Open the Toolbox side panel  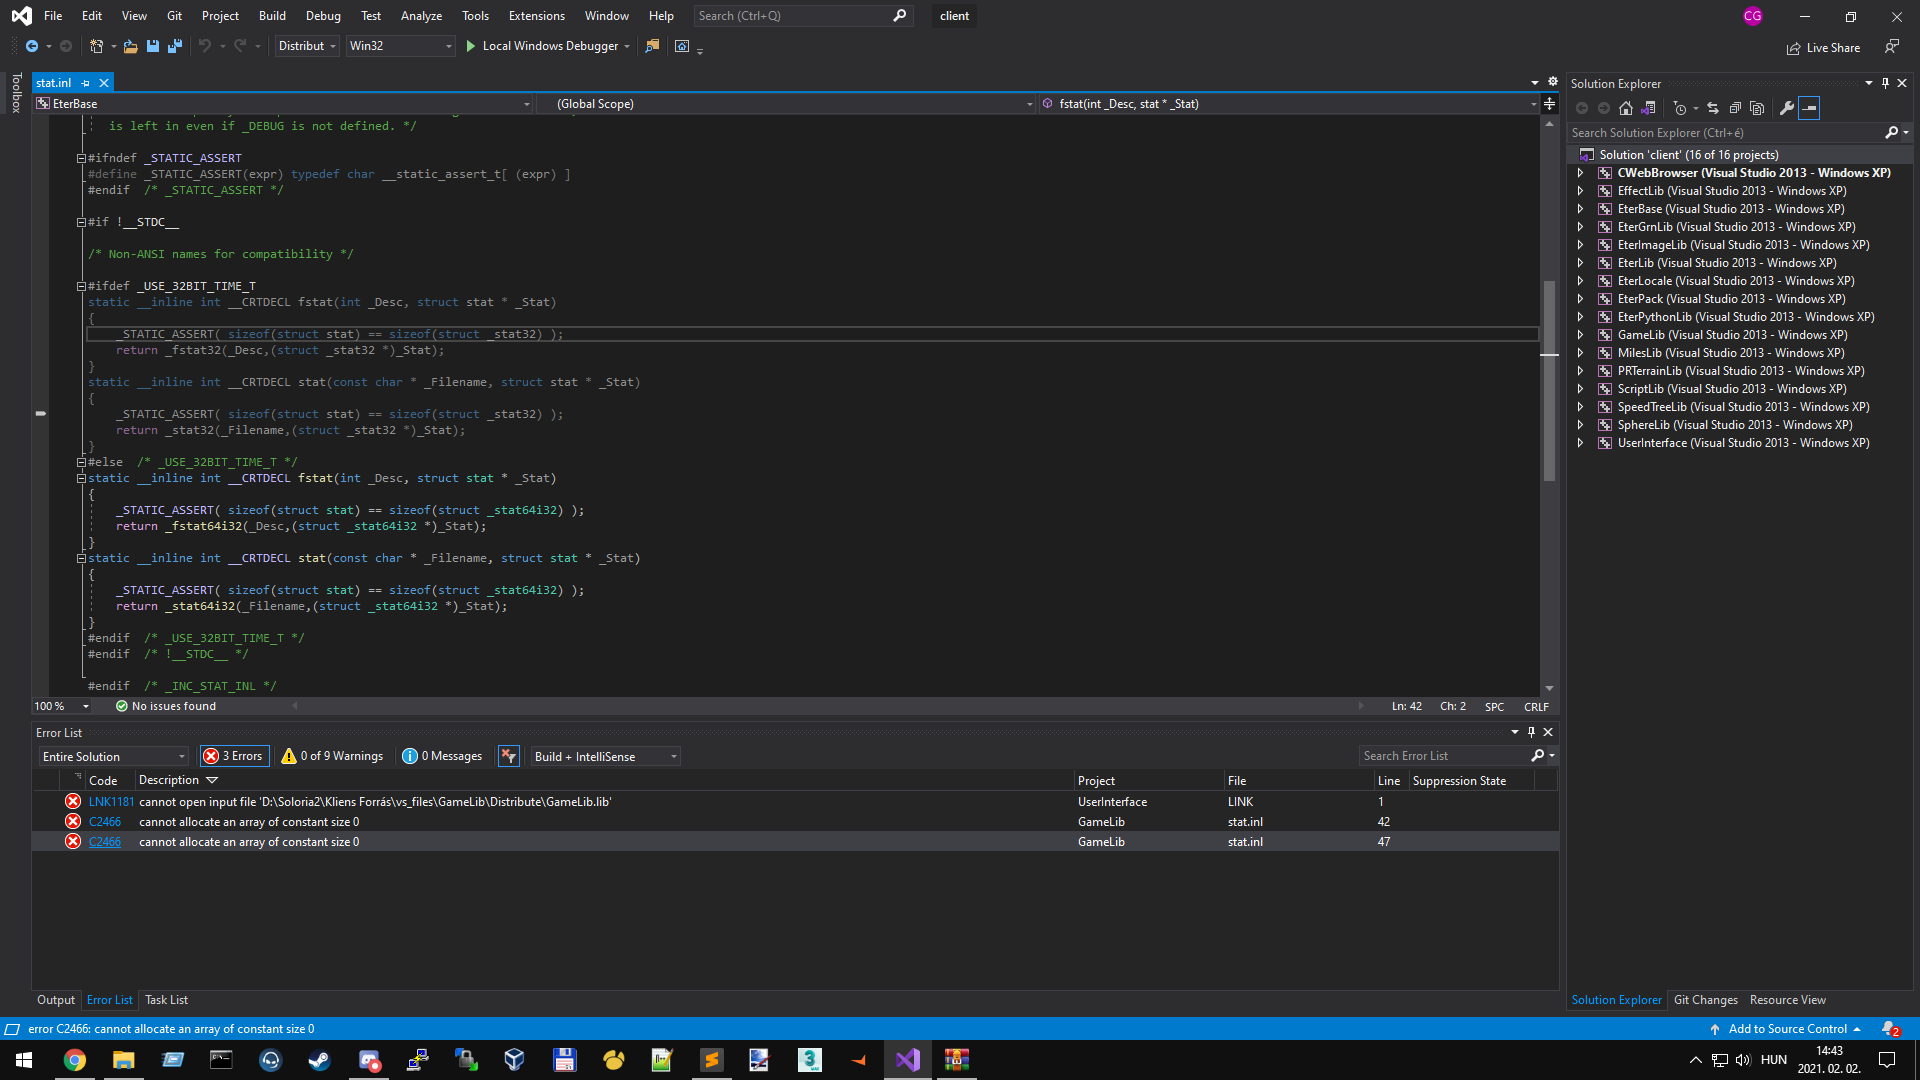(x=16, y=93)
